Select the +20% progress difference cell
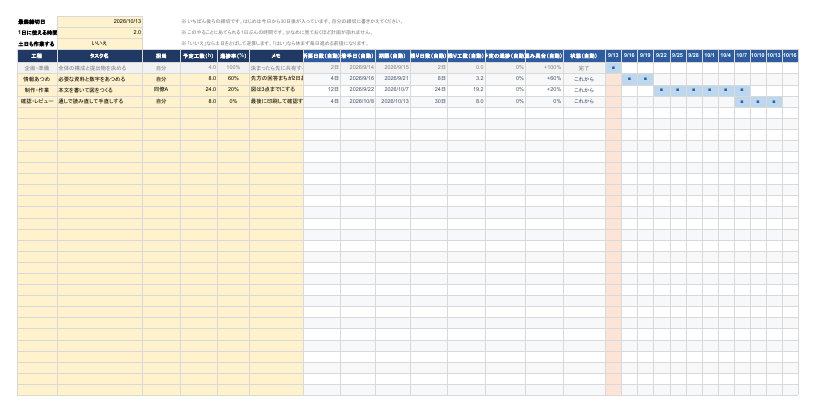Viewport: 815px width, 412px height. pyautogui.click(x=544, y=90)
